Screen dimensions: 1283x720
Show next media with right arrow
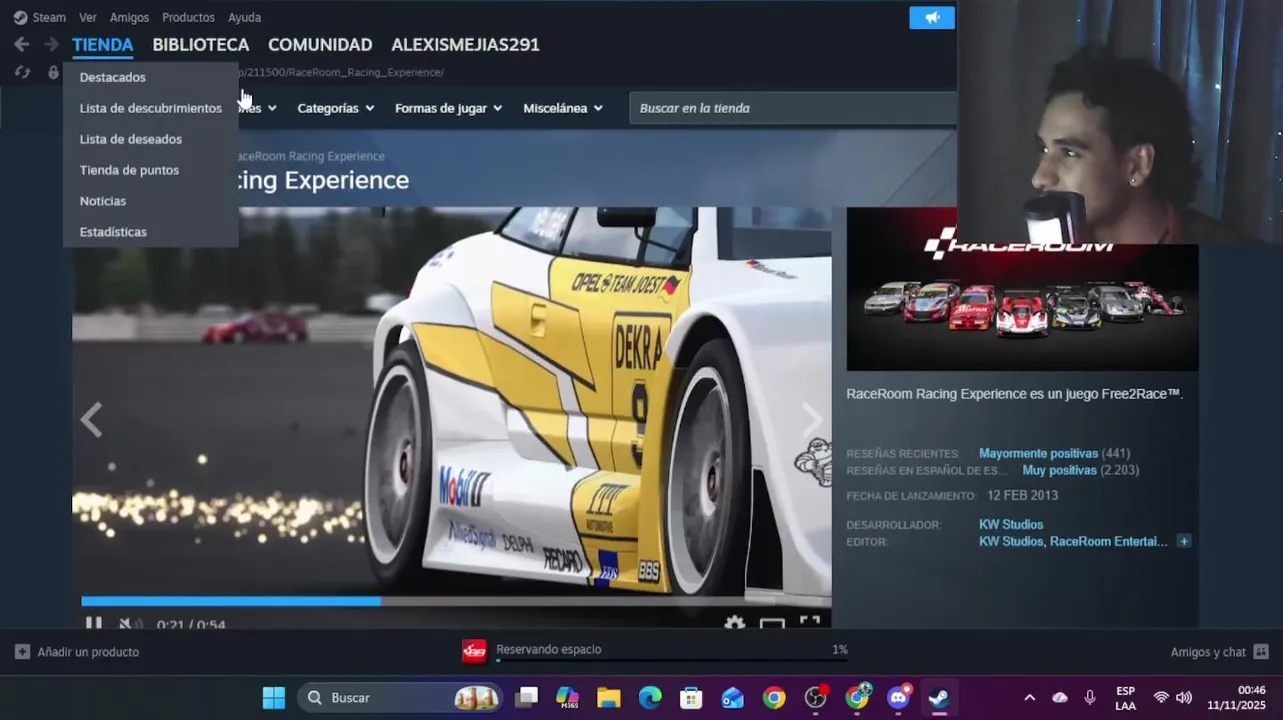[x=812, y=419]
